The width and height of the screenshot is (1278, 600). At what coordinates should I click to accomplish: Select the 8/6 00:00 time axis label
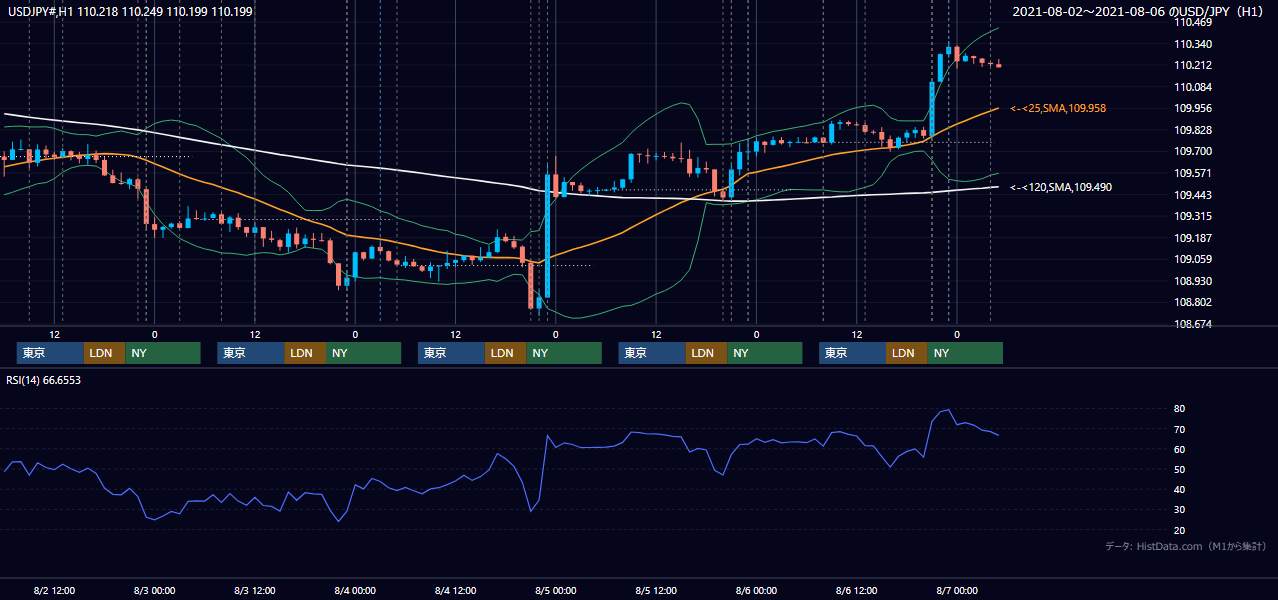[x=756, y=590]
